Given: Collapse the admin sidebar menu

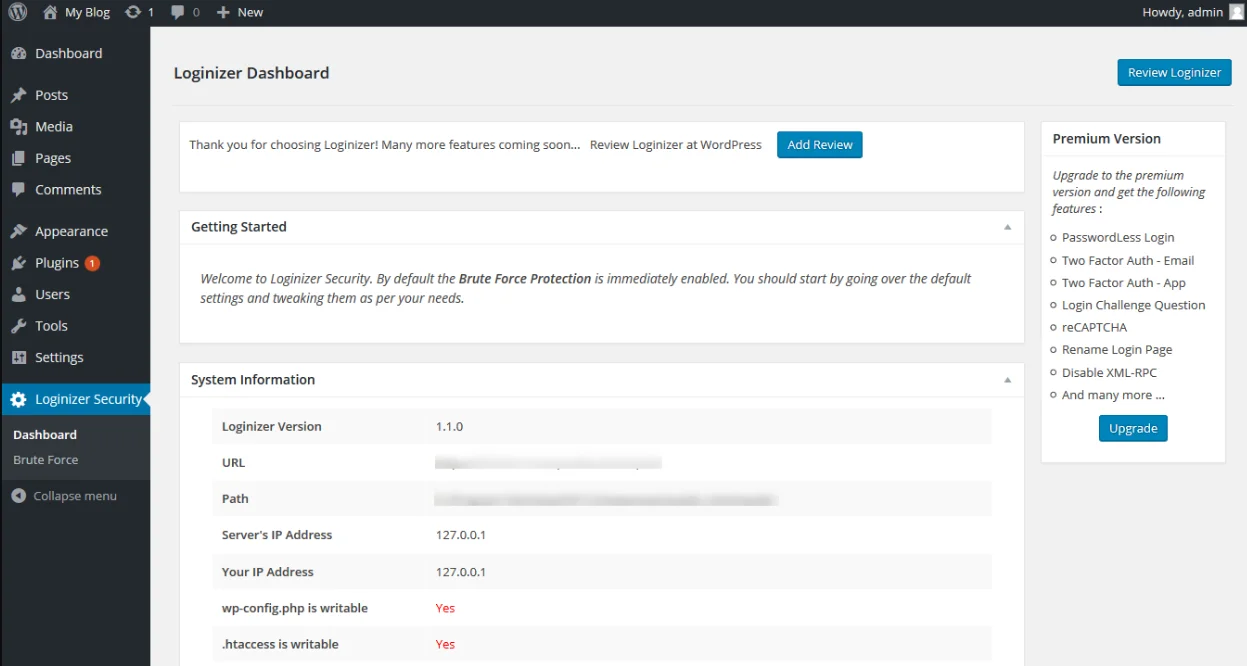Looking at the screenshot, I should (65, 496).
